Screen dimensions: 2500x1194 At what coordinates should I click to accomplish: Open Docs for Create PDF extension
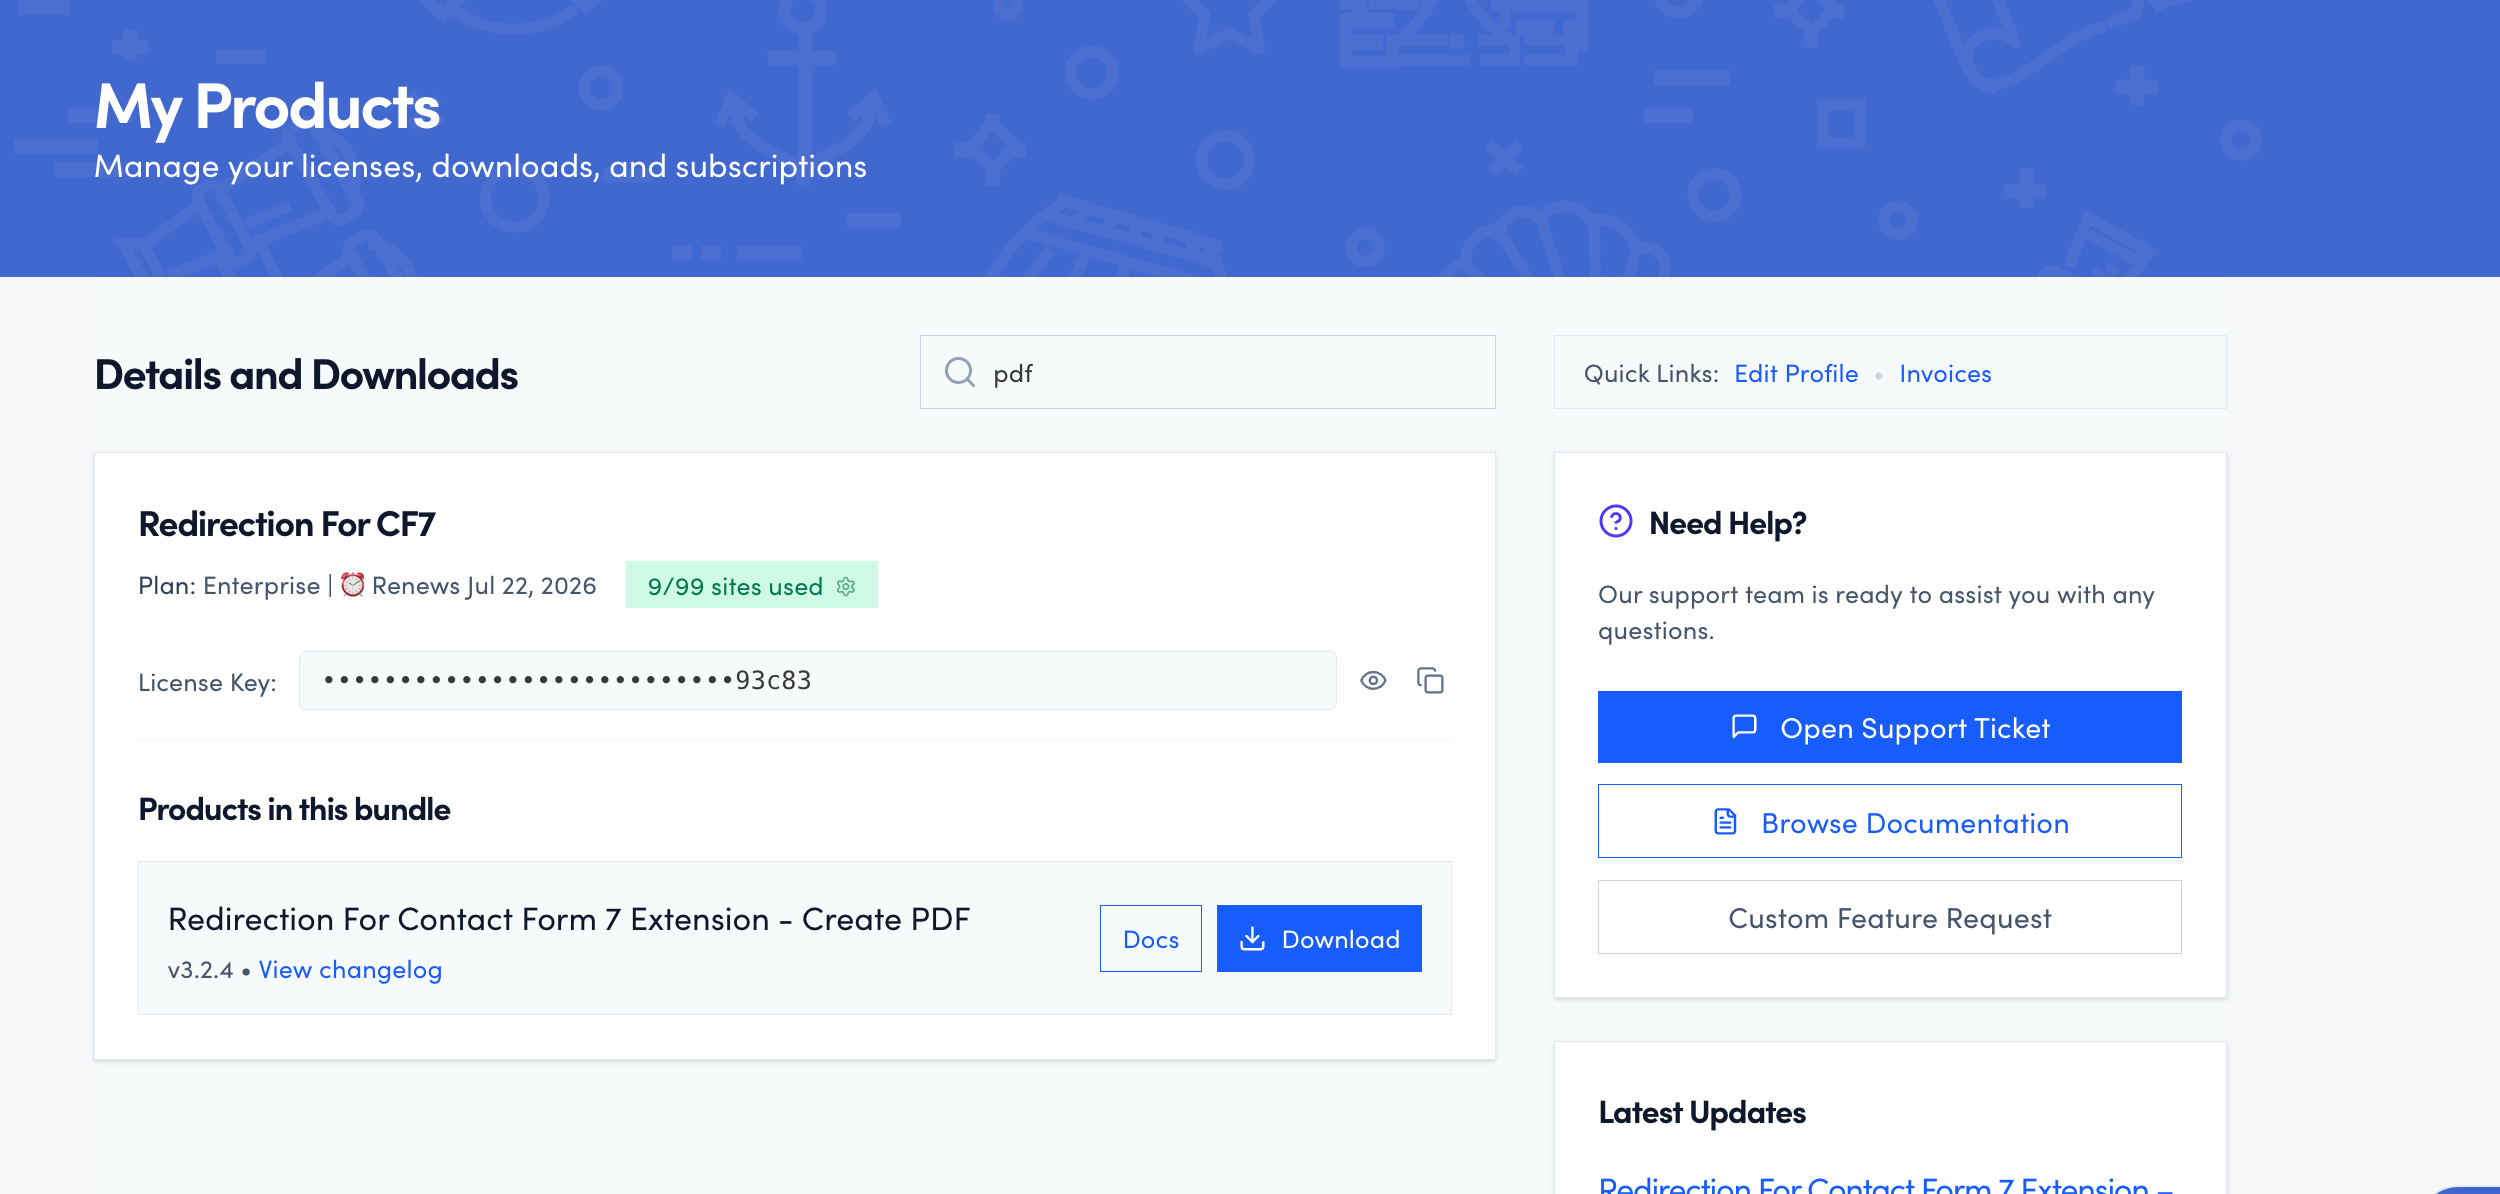click(x=1150, y=939)
